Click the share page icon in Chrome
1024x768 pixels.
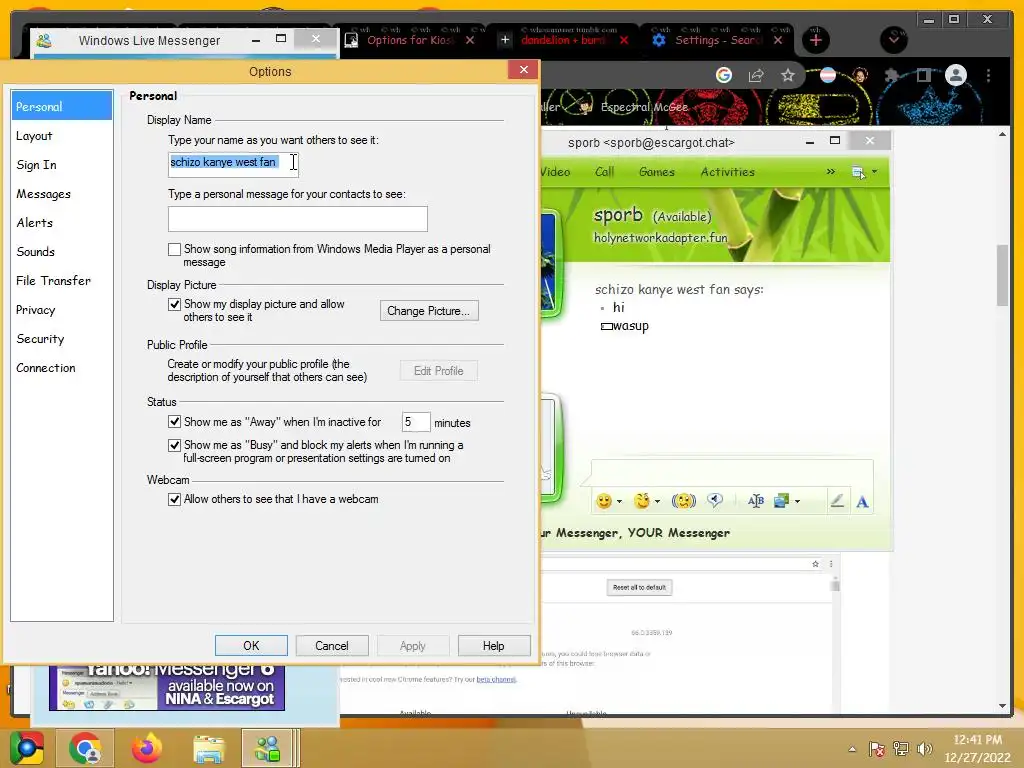click(756, 75)
